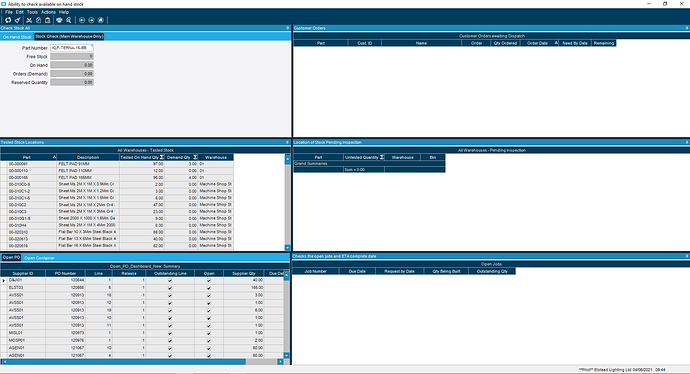Click the Print toolbar icon
The image size is (690, 374).
coord(59,20)
